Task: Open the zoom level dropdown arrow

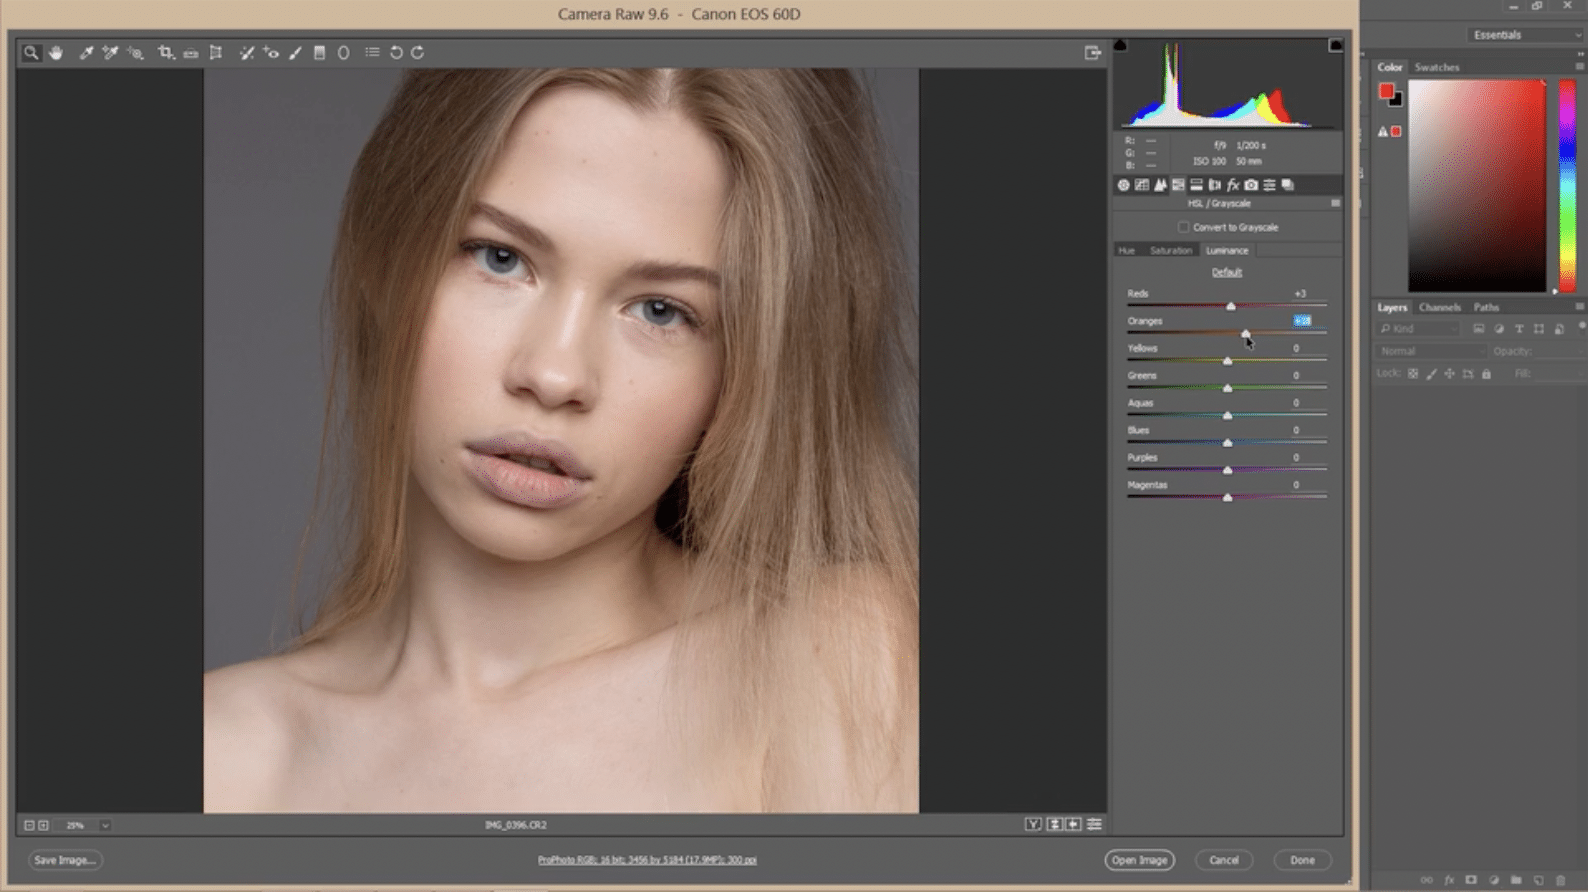Action: tap(105, 825)
